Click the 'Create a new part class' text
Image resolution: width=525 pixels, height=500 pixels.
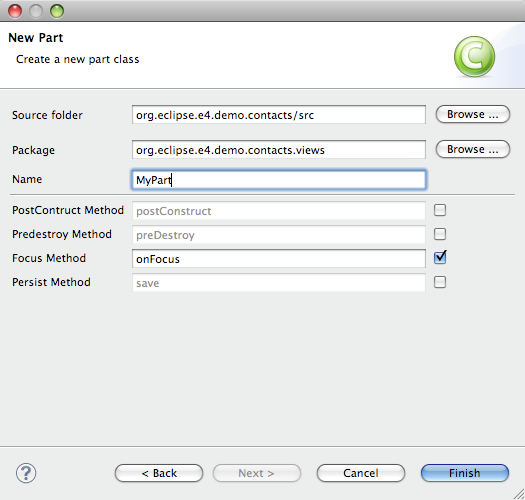point(77,59)
